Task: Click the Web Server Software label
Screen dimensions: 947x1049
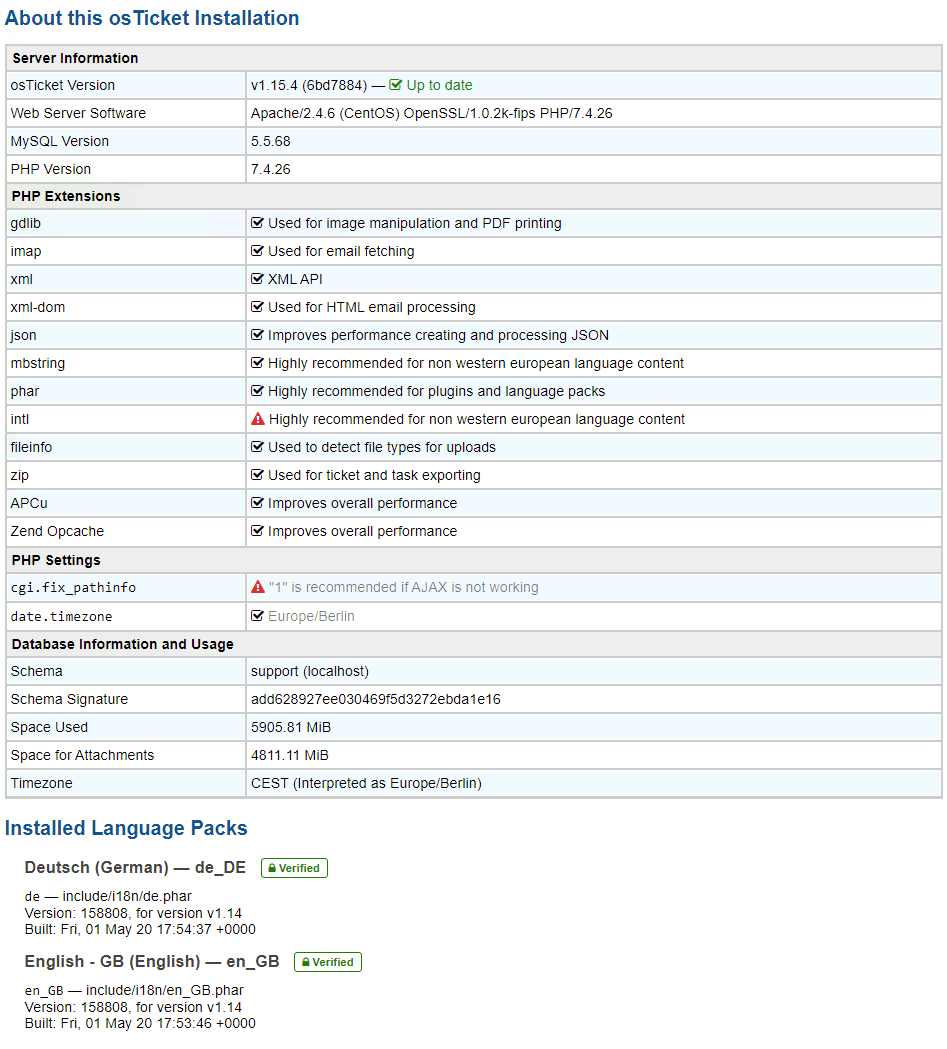Action: pyautogui.click(x=78, y=113)
